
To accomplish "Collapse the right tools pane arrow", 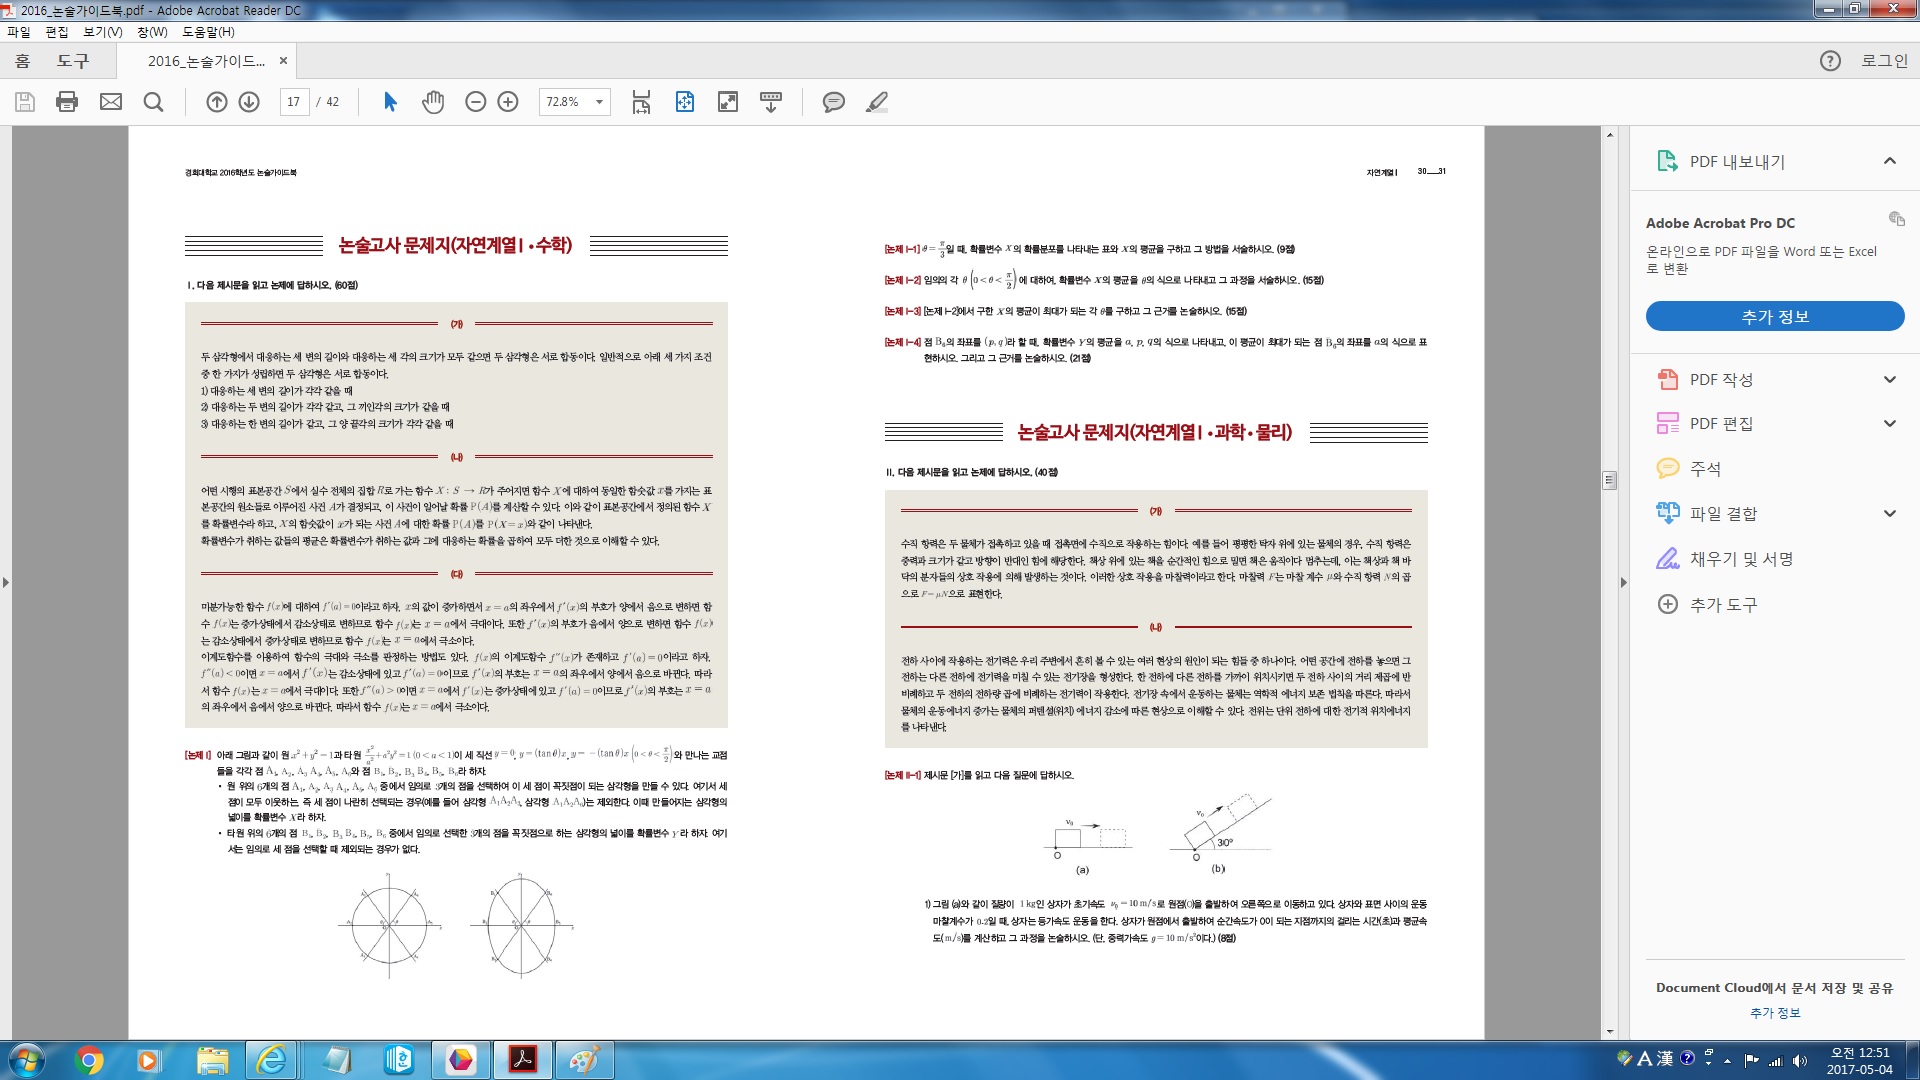I will (1623, 582).
